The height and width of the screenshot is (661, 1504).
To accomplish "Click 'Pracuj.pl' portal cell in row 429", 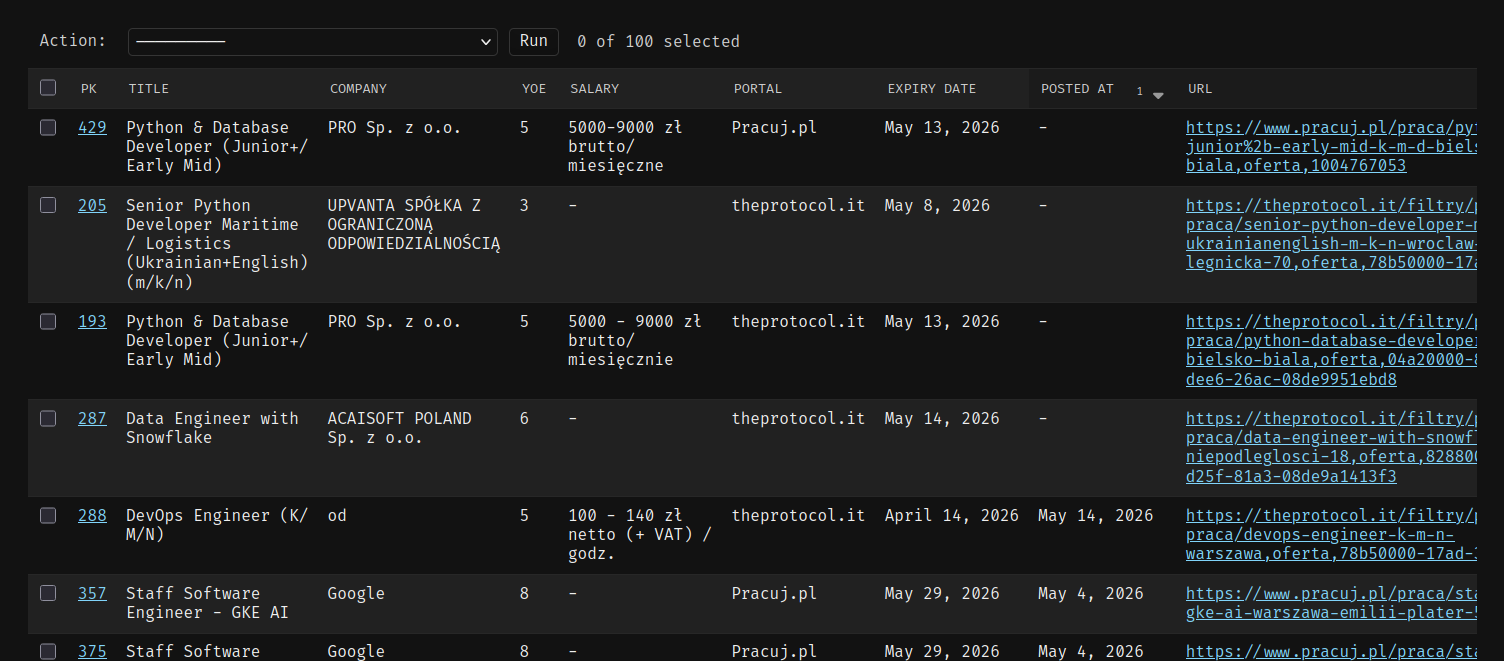I will pos(774,127).
